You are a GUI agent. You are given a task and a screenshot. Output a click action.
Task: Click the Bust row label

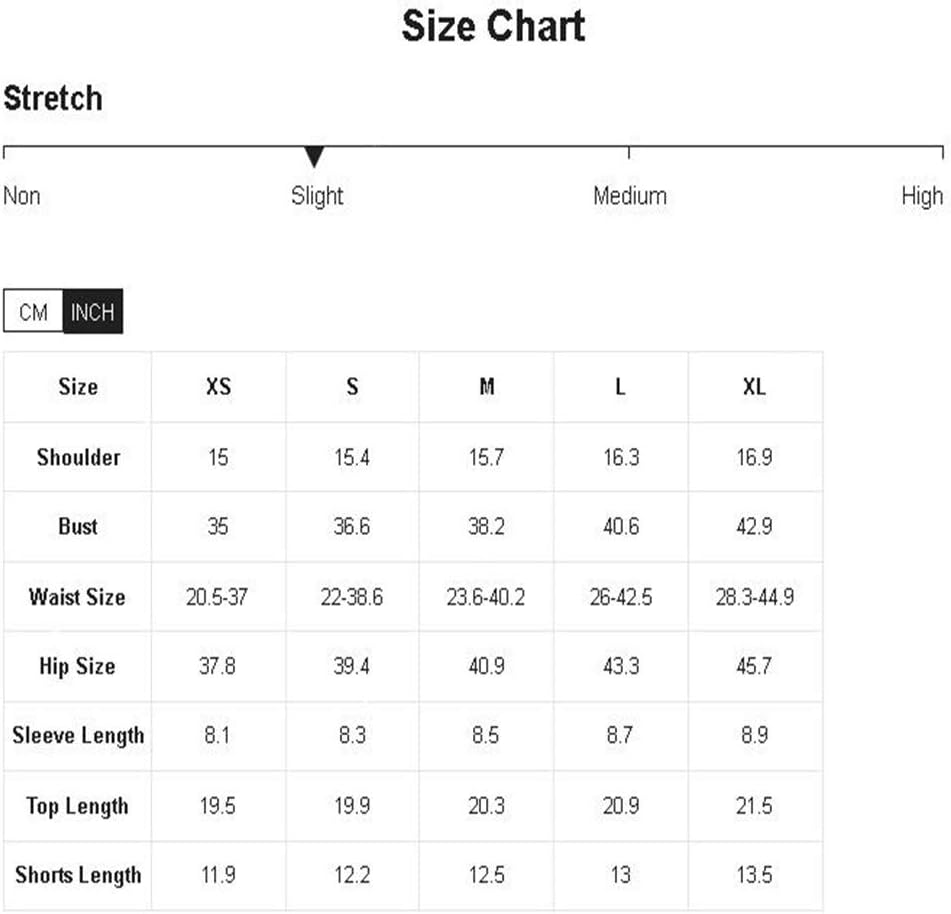[78, 526]
